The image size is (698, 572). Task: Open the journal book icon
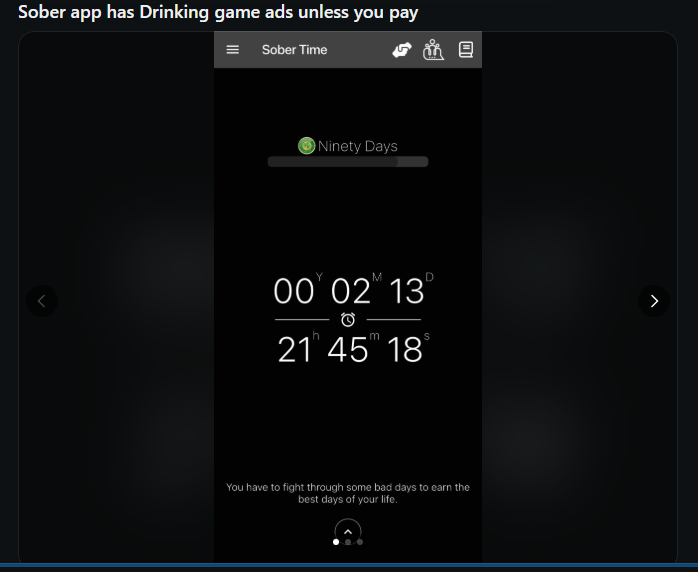(x=466, y=49)
